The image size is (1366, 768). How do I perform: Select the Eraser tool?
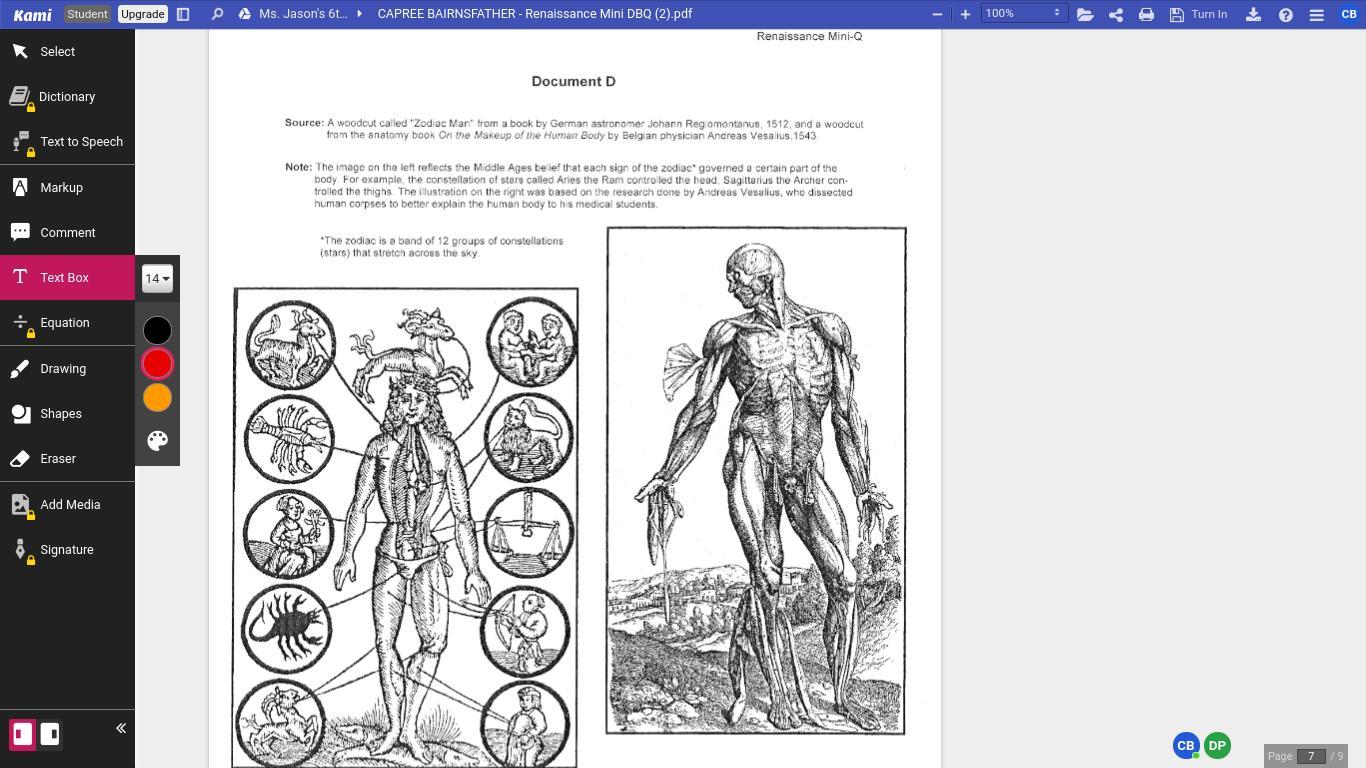[67, 459]
